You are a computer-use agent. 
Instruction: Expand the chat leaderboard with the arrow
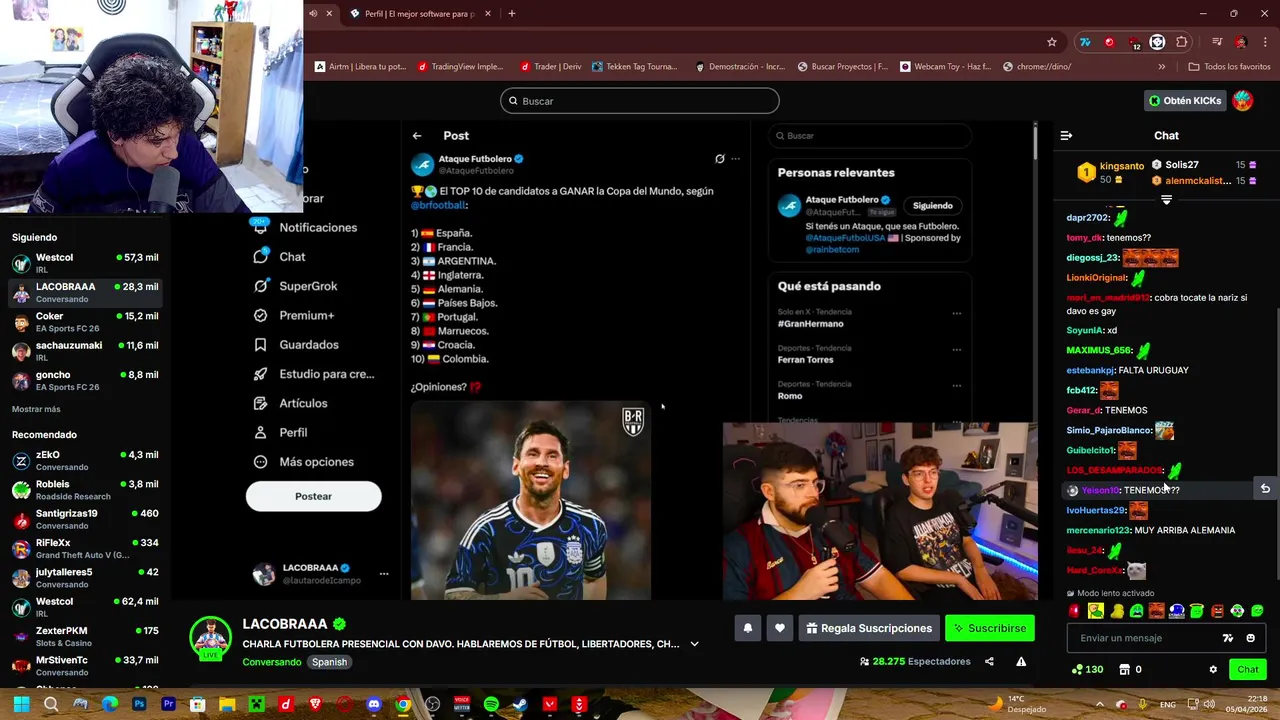[1166, 200]
